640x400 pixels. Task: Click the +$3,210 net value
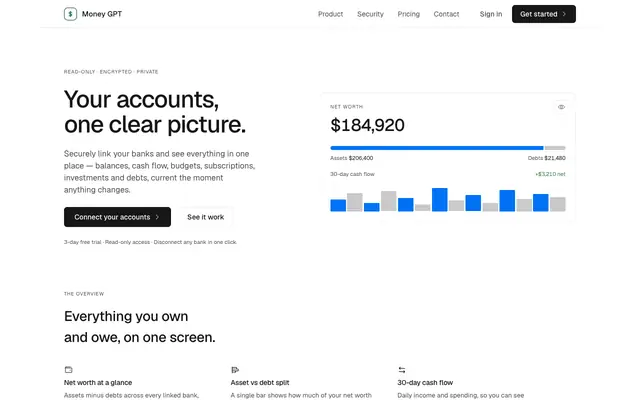tap(550, 174)
